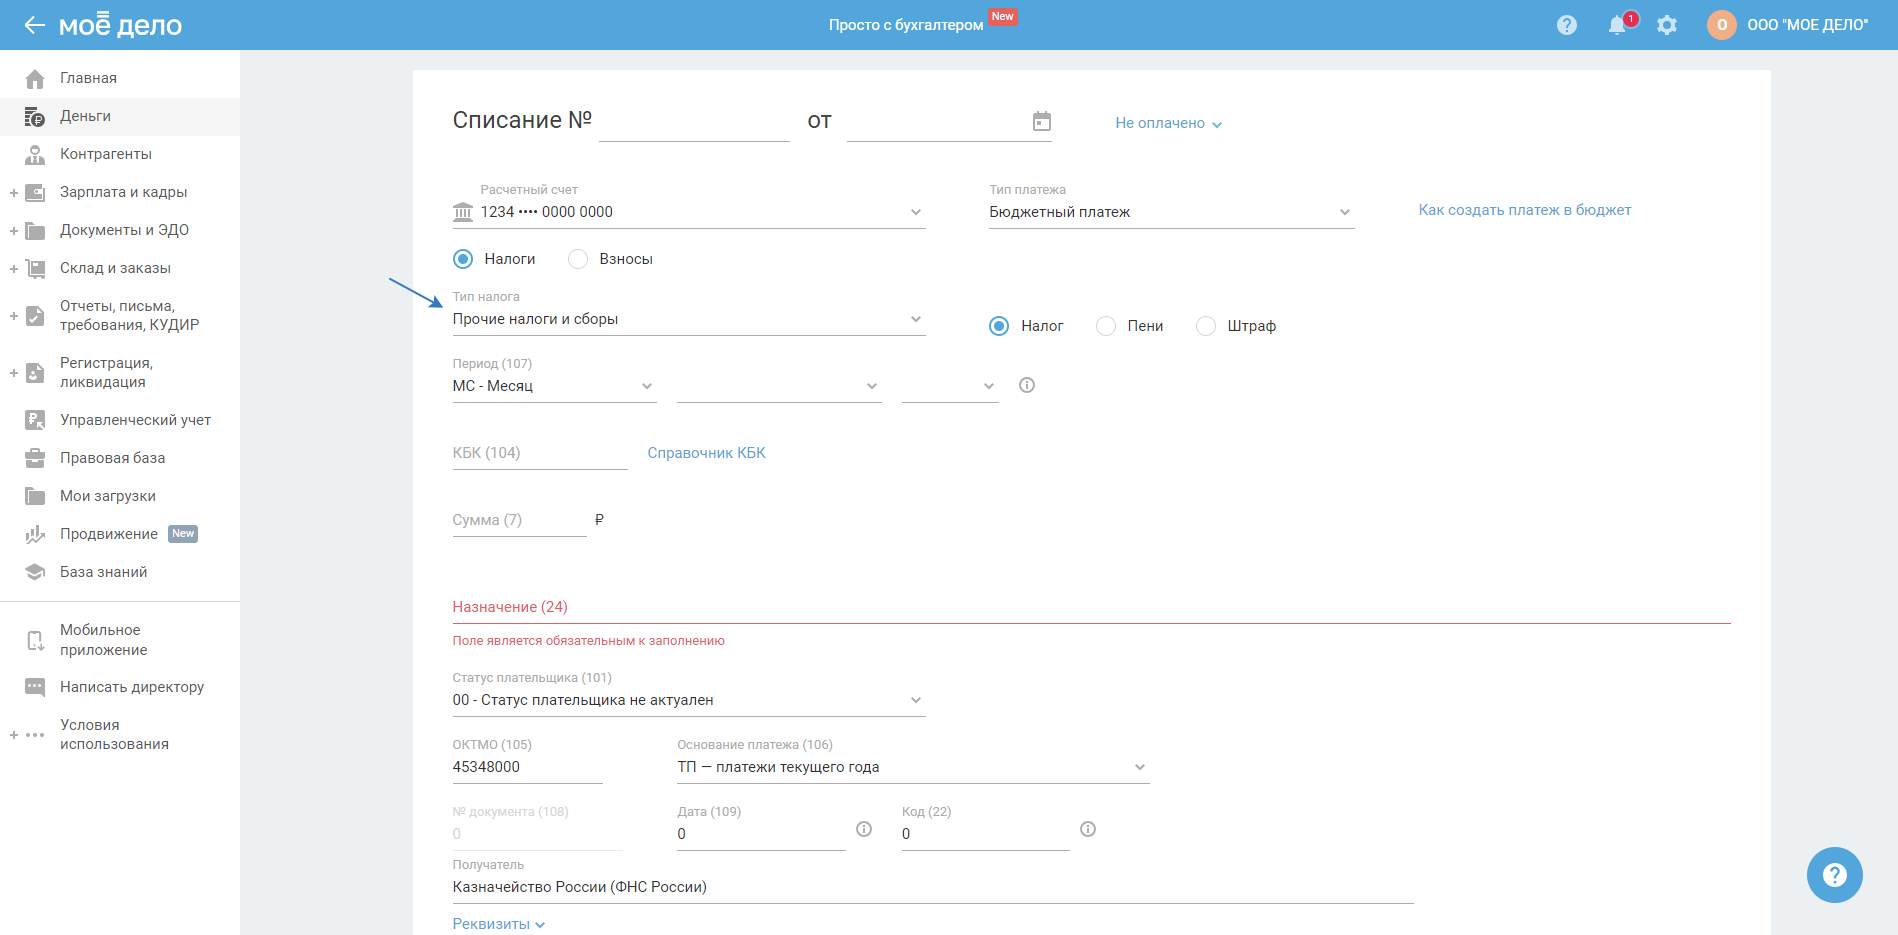Click the info icon next to Код (22)

pos(1088,829)
